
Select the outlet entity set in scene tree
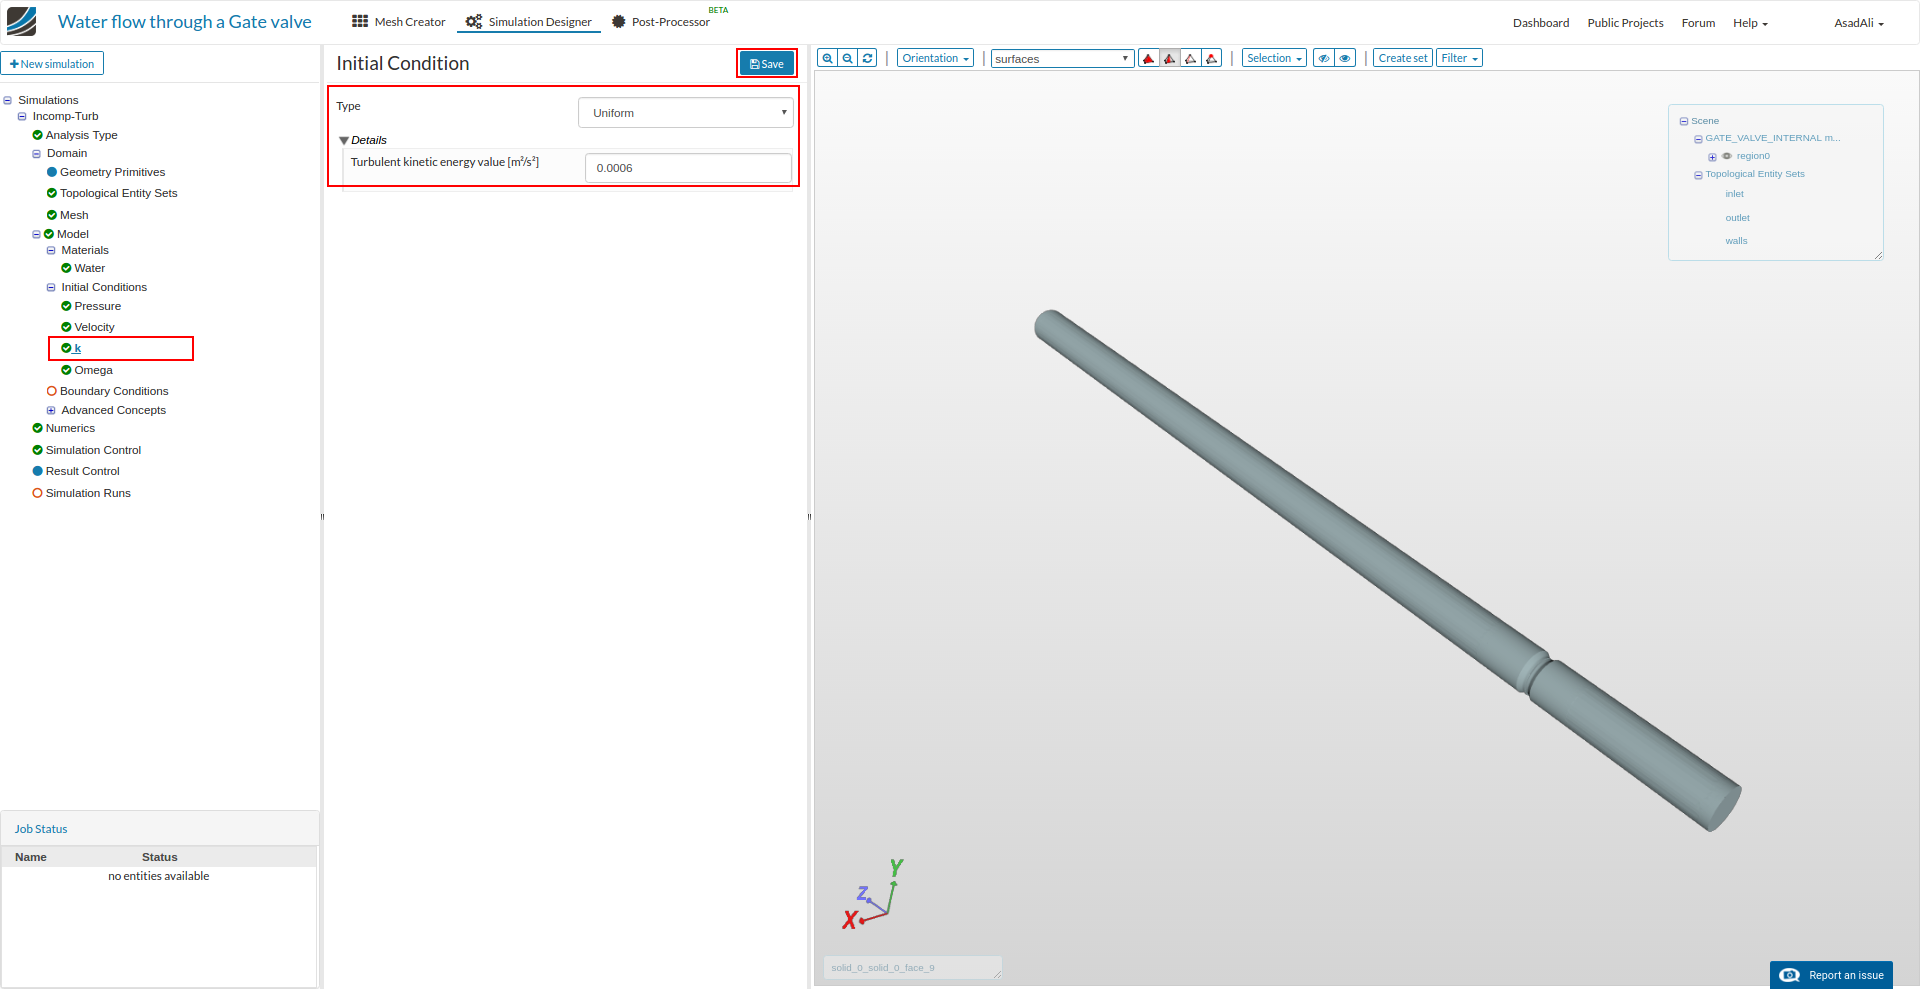pyautogui.click(x=1737, y=218)
